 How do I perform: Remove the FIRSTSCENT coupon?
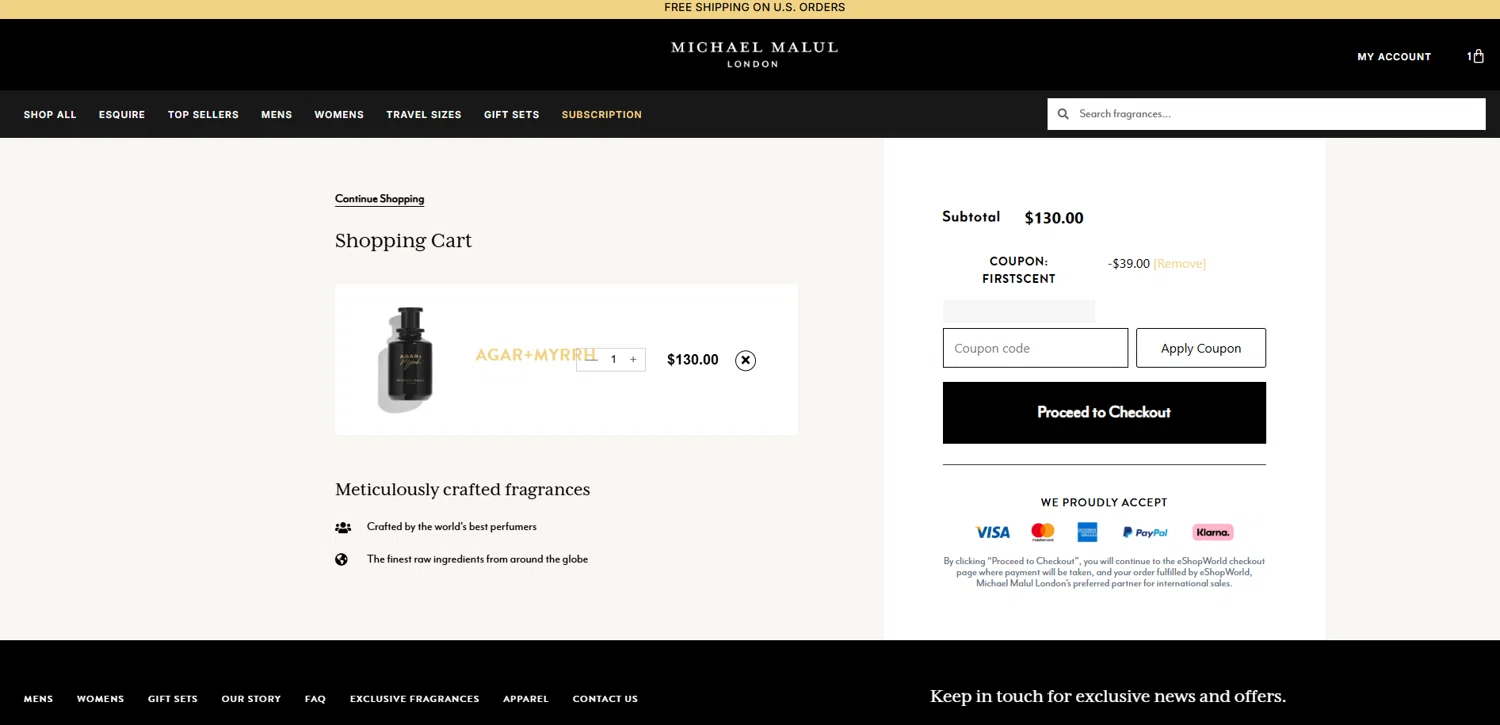[x=1180, y=264]
